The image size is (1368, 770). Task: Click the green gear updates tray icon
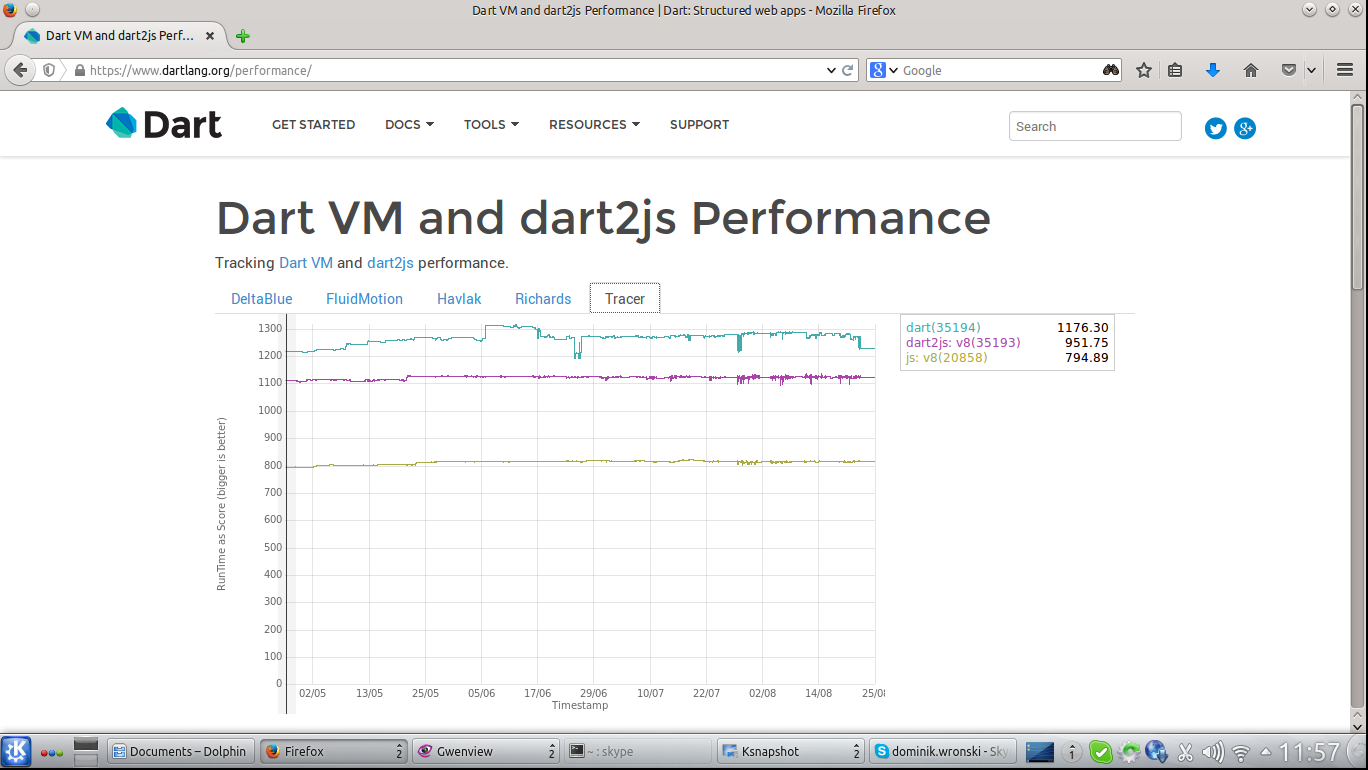(x=1129, y=752)
